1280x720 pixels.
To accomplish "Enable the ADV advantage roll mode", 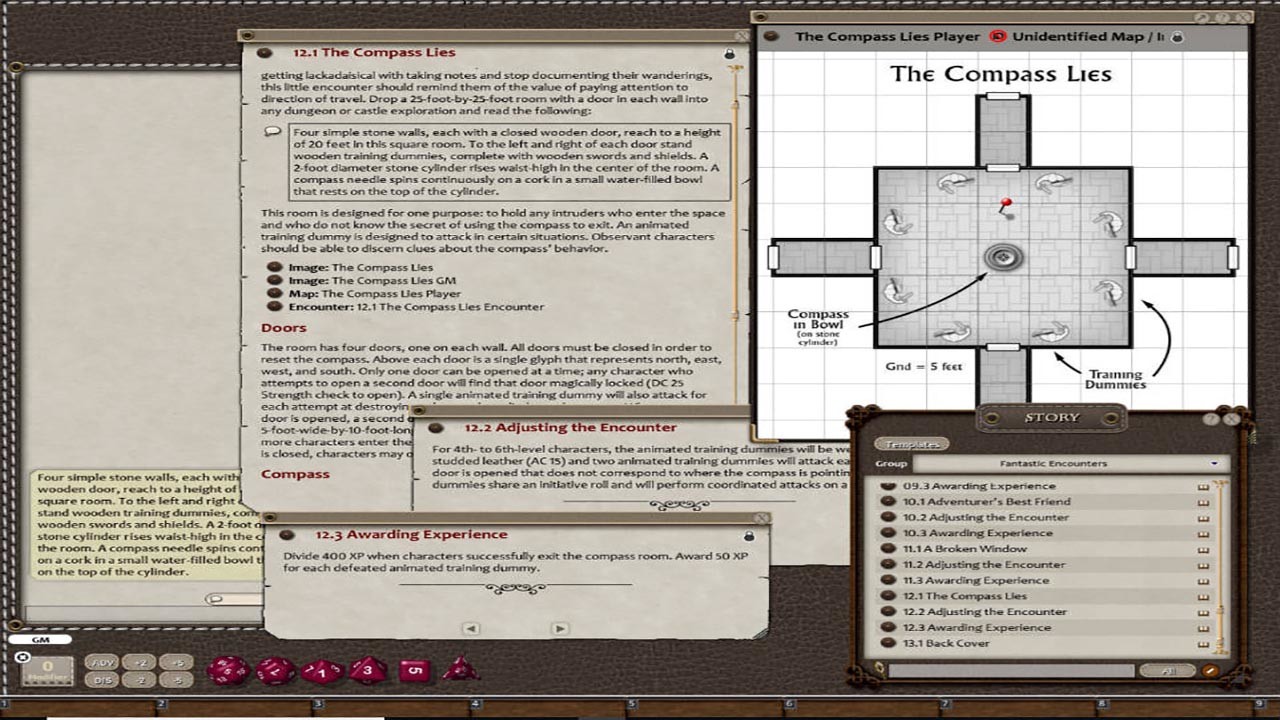I will (100, 664).
